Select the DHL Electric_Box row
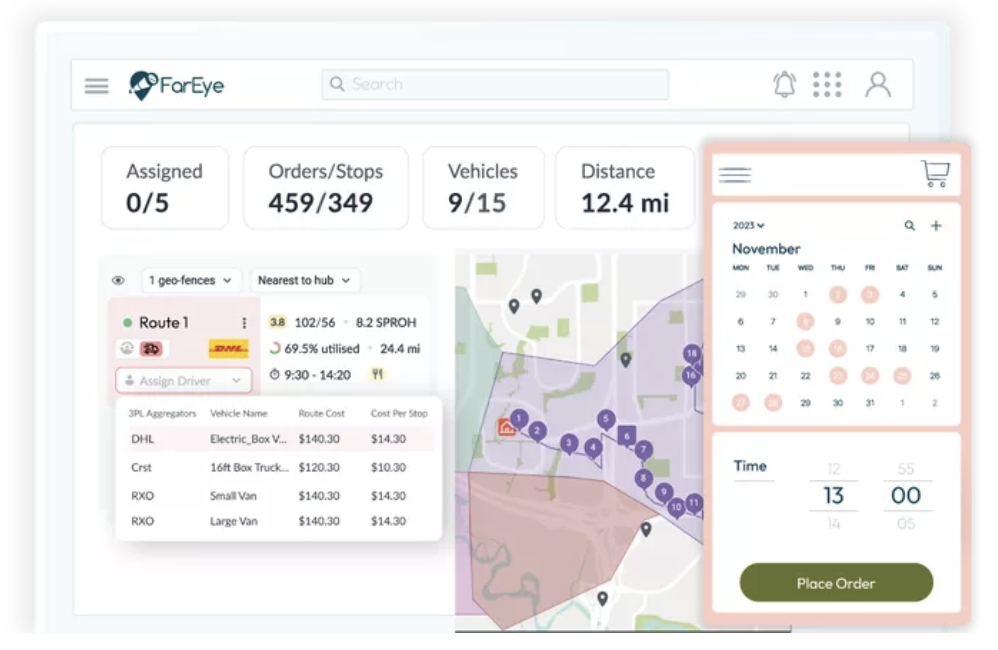Image resolution: width=998 pixels, height=650 pixels. click(x=278, y=439)
